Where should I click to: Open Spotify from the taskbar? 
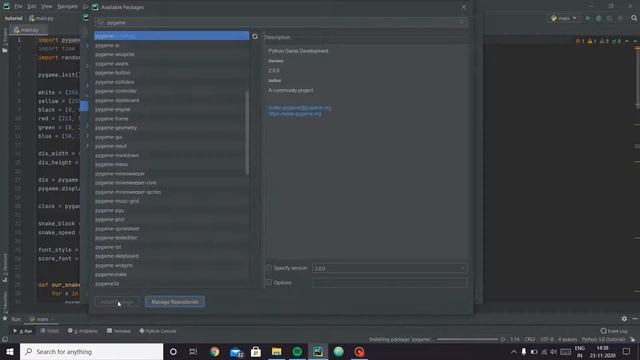point(297,351)
